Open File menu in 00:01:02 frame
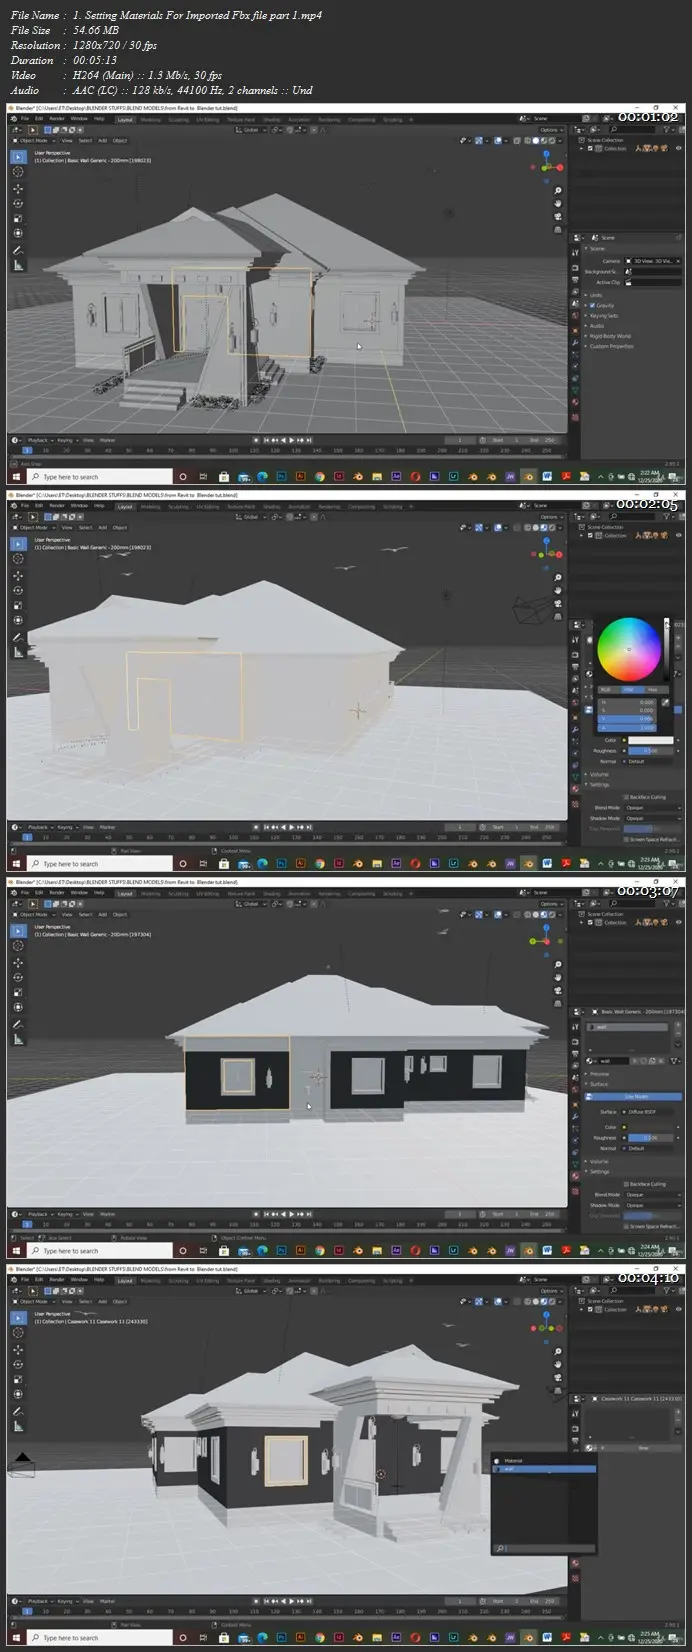 25,119
